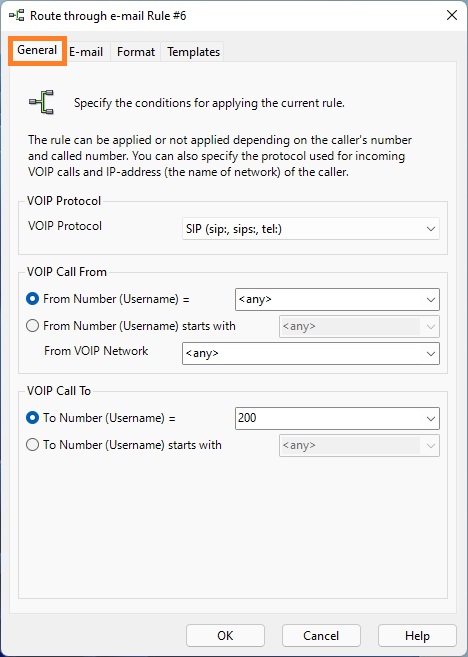
Task: Open the Format tab
Action: pos(136,52)
